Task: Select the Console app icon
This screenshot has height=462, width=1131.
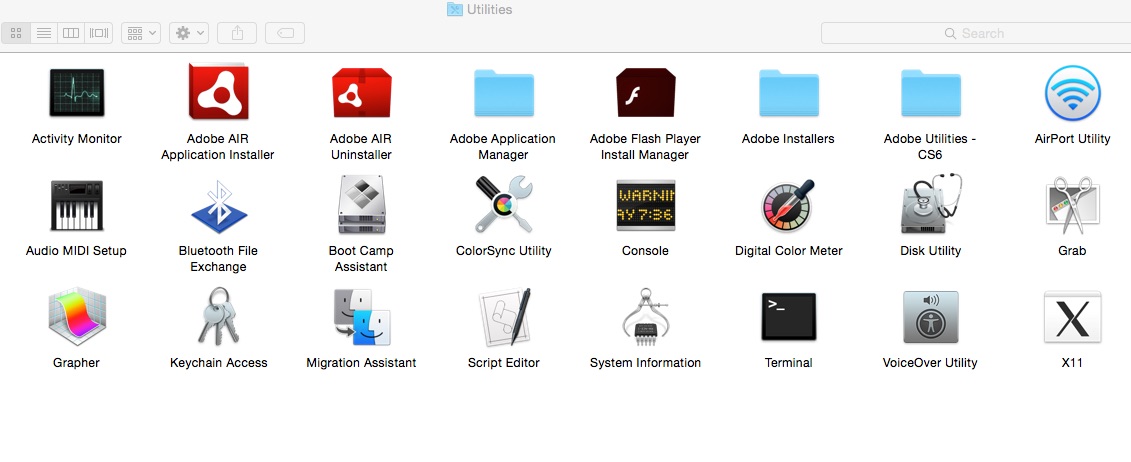Action: (x=646, y=205)
